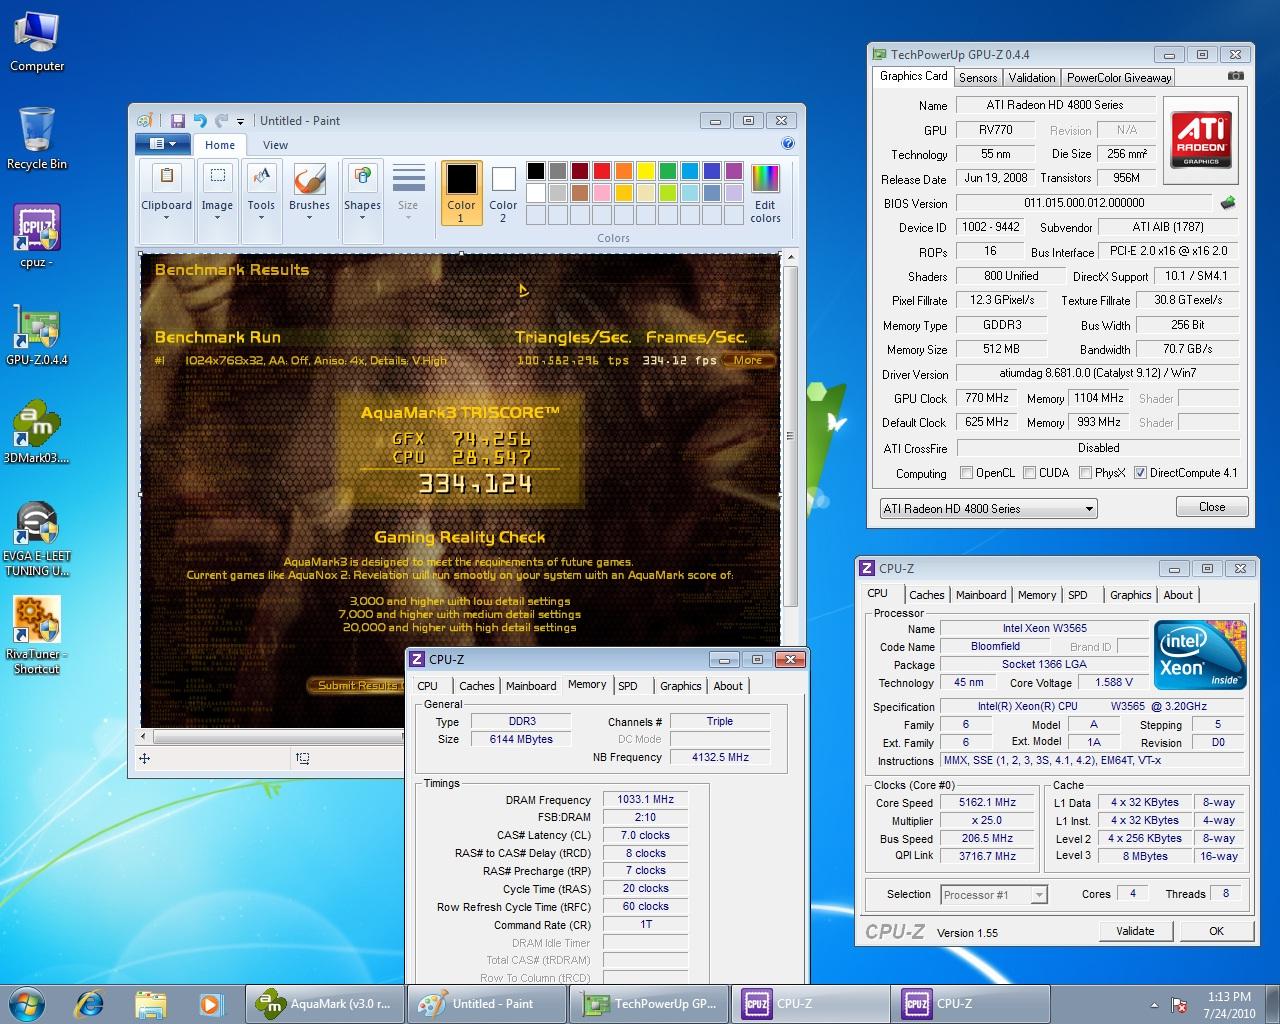The height and width of the screenshot is (1024, 1280).
Task: Switch to AquaMark taskbar button
Action: coord(326,1004)
